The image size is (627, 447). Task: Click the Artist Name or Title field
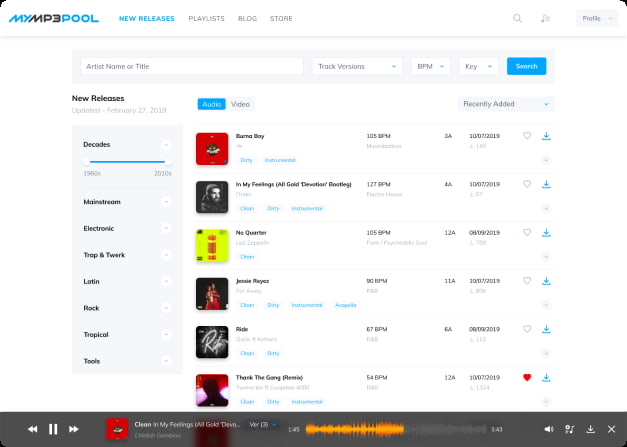192,66
